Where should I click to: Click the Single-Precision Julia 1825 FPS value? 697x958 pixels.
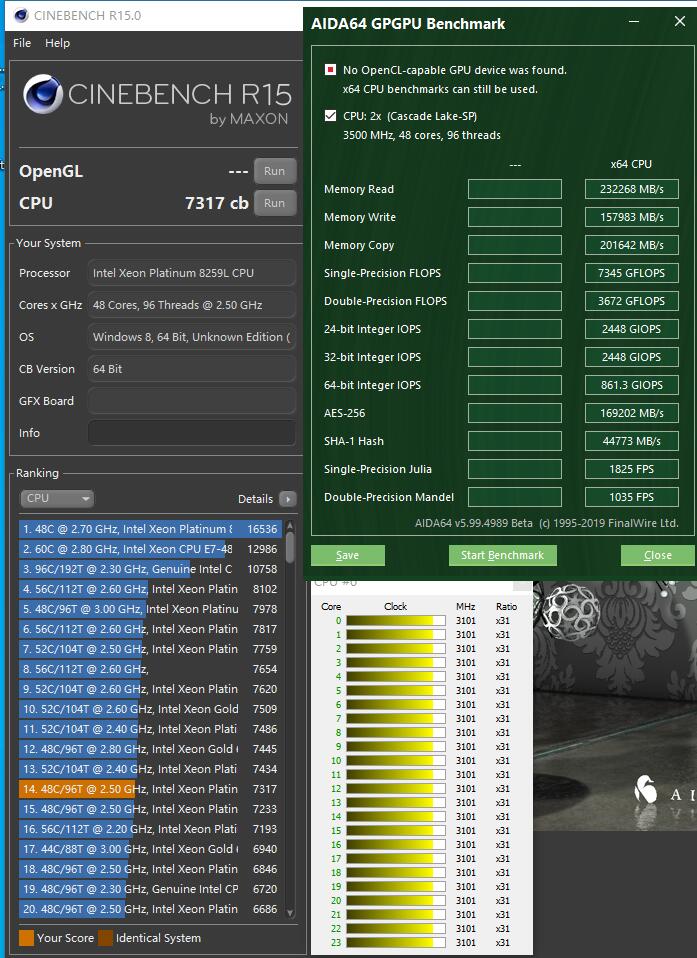(632, 469)
